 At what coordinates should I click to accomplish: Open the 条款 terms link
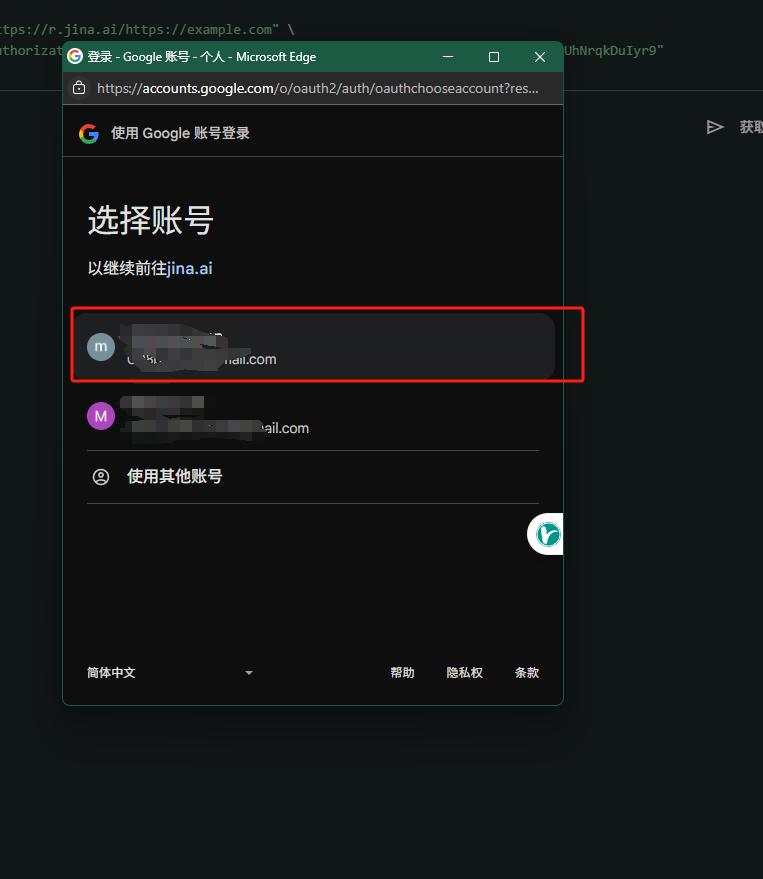(526, 673)
